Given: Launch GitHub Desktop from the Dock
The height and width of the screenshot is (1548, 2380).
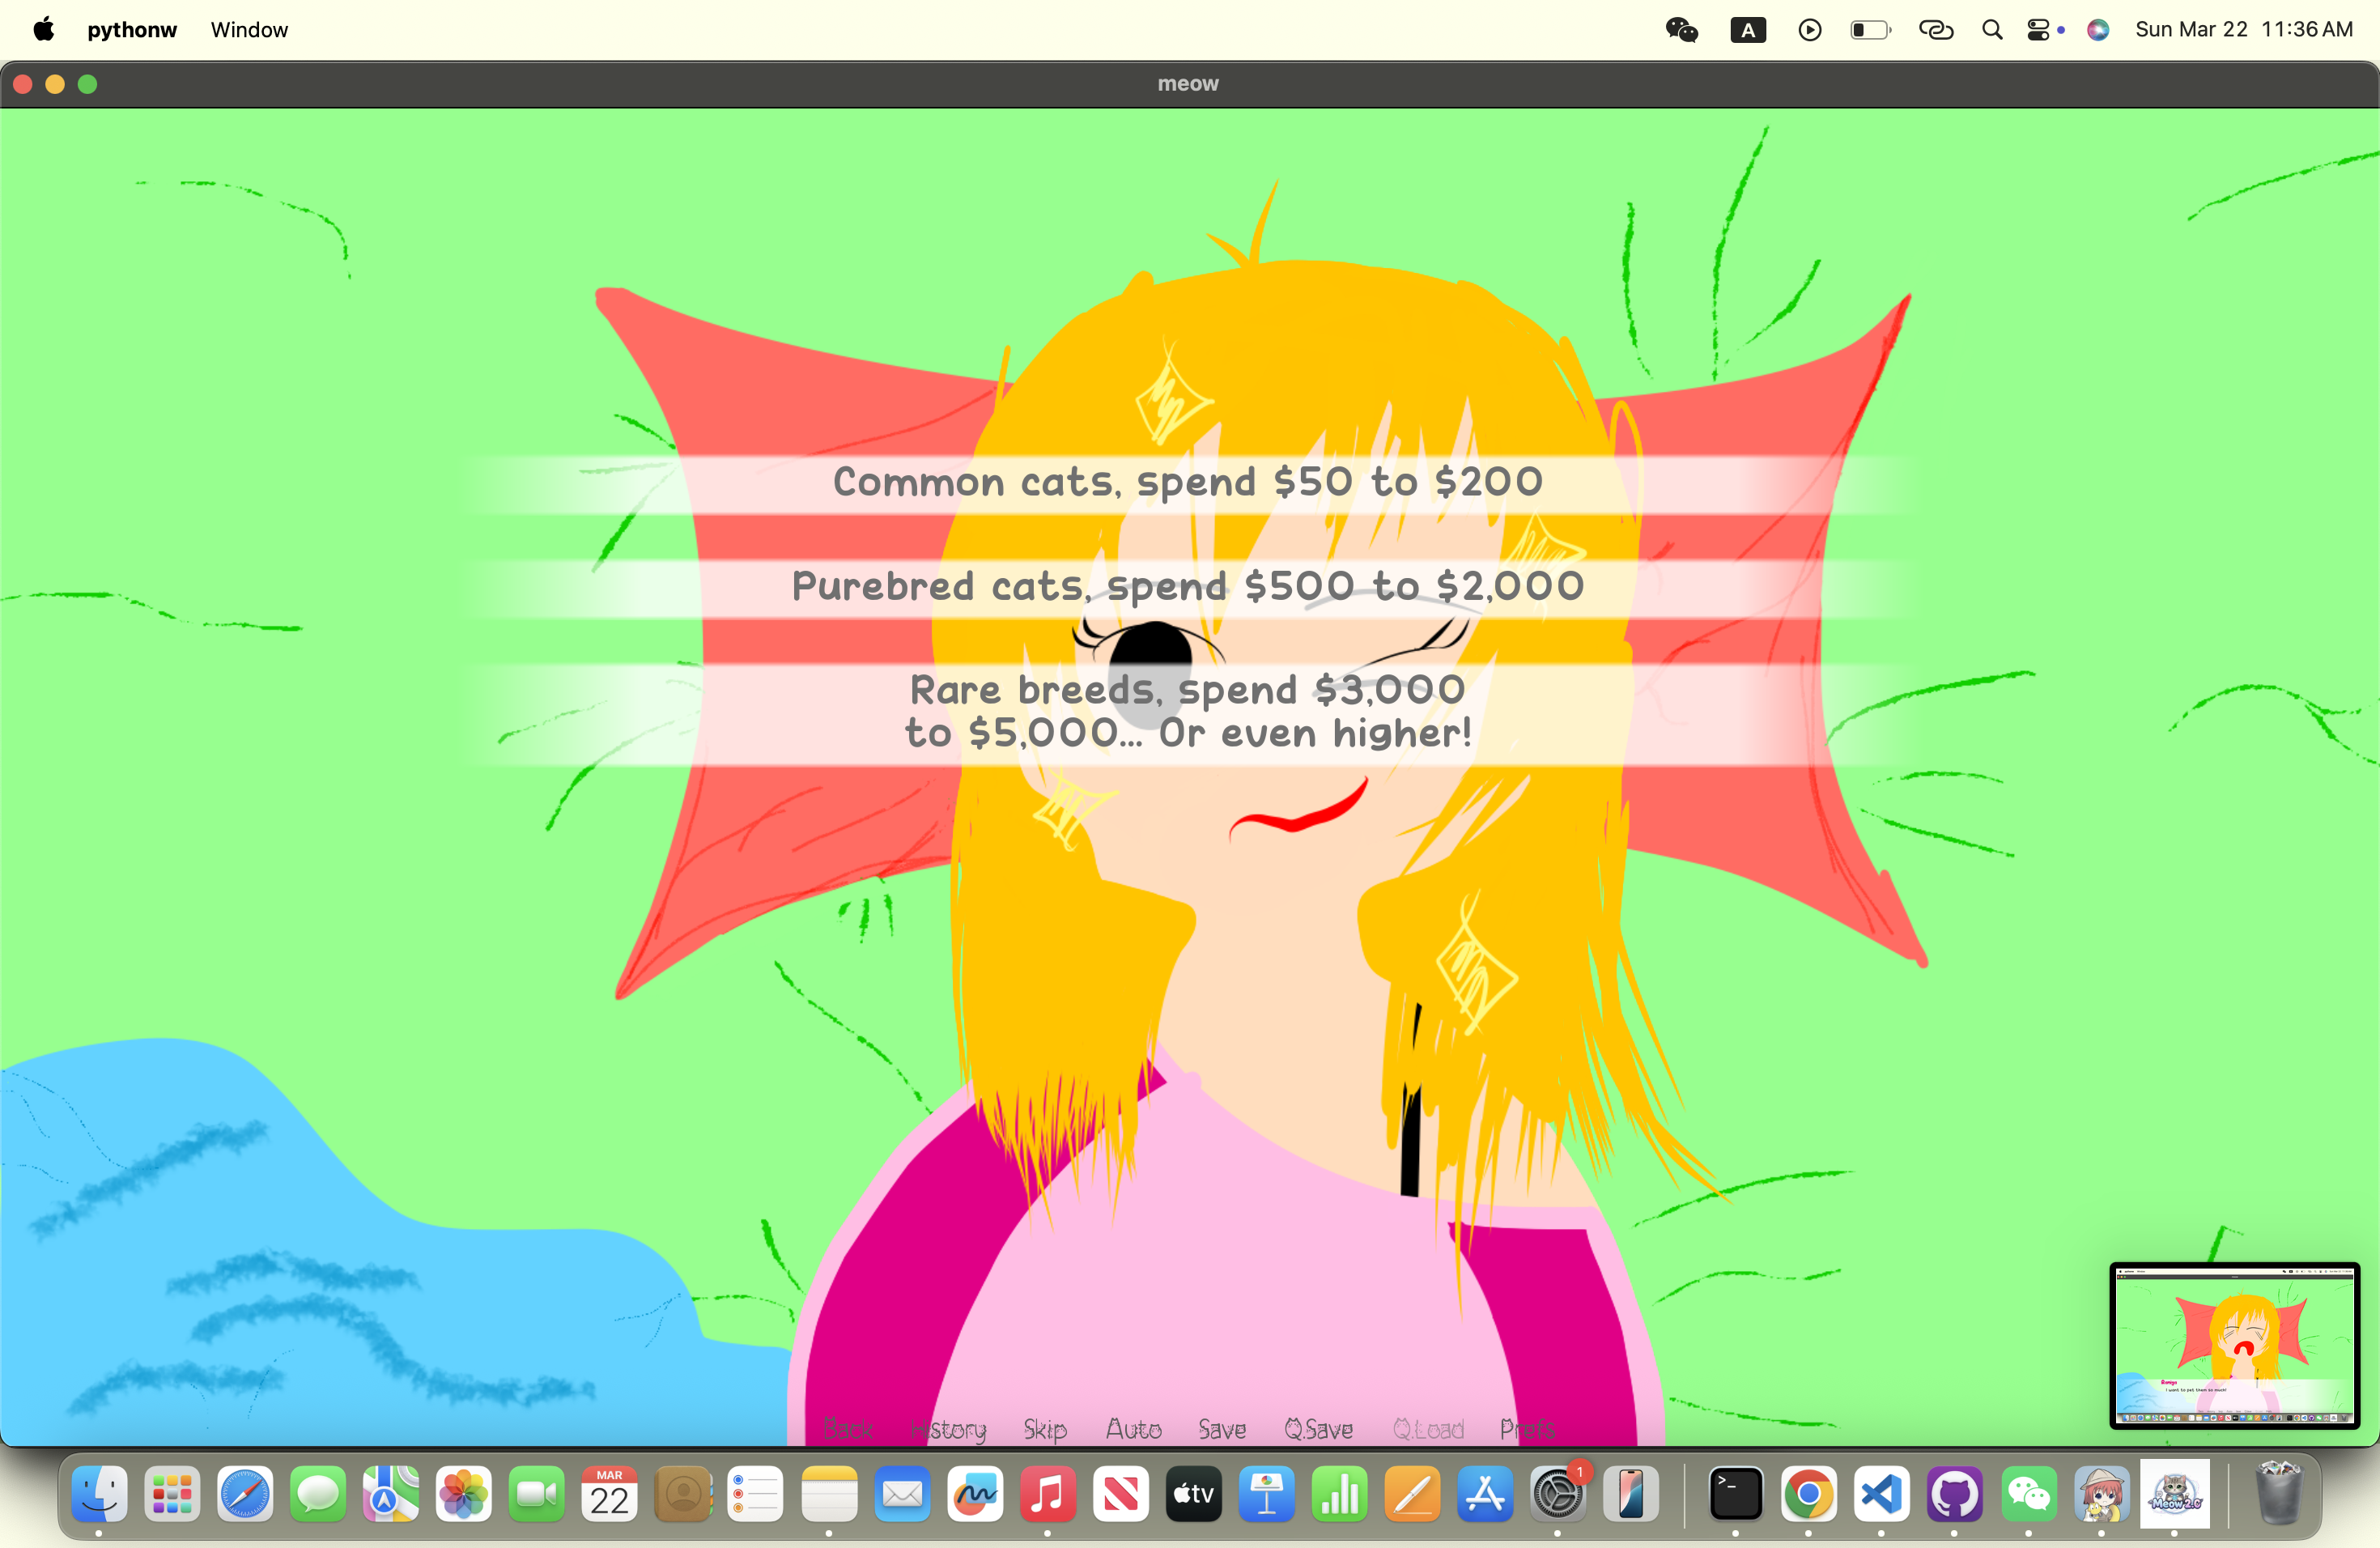Looking at the screenshot, I should coord(1954,1495).
